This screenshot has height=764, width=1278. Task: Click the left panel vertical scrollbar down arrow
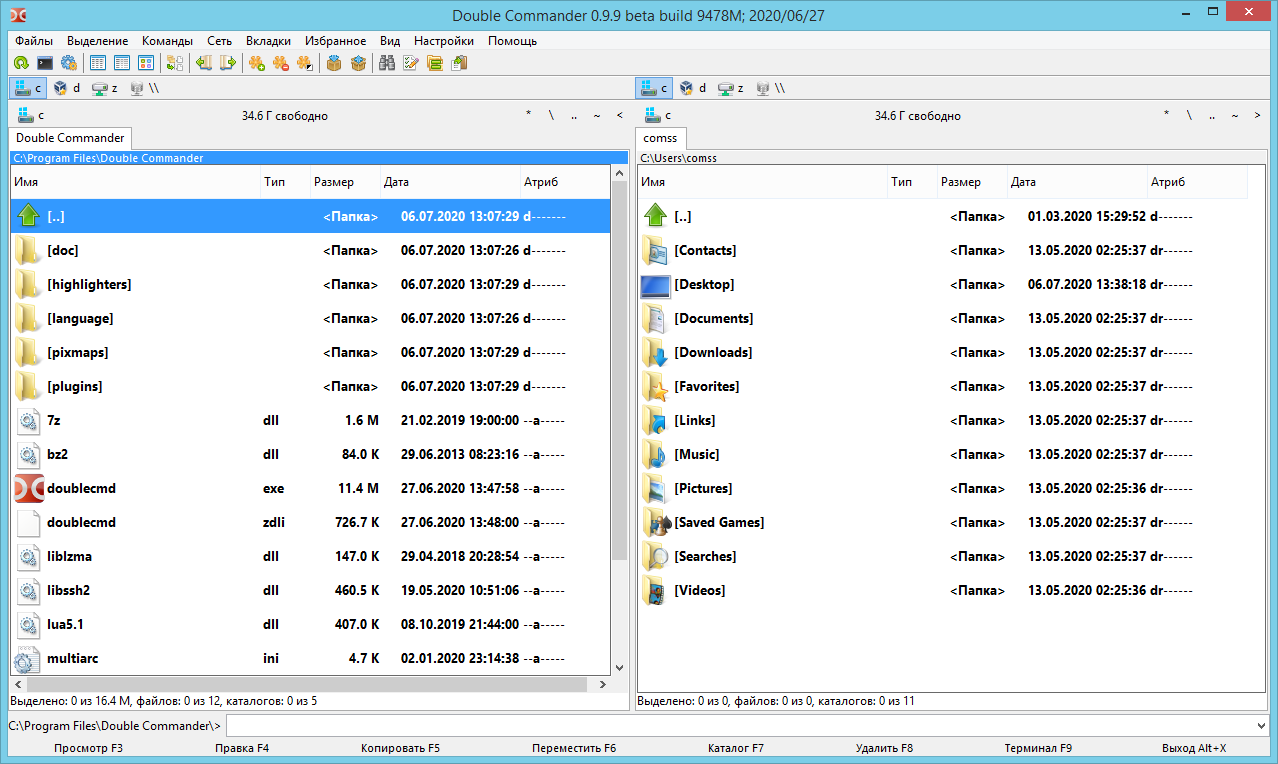pyautogui.click(x=619, y=667)
